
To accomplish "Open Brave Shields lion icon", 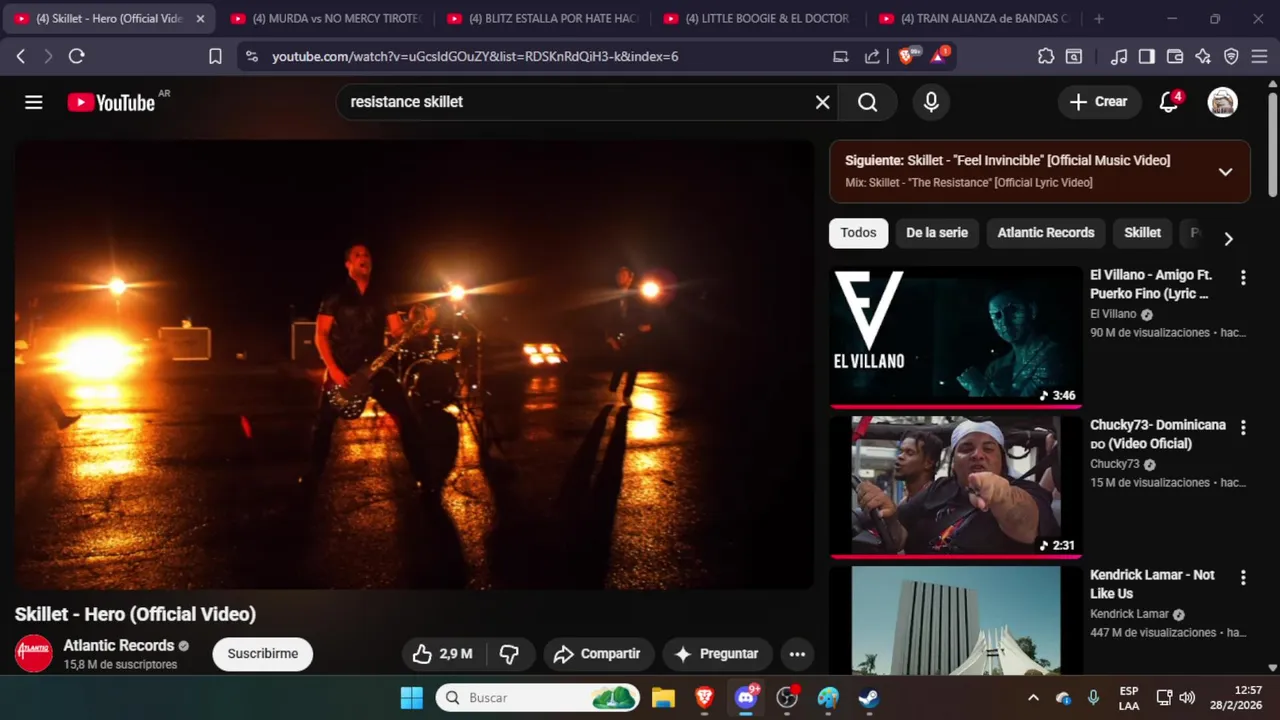I will pyautogui.click(x=906, y=56).
